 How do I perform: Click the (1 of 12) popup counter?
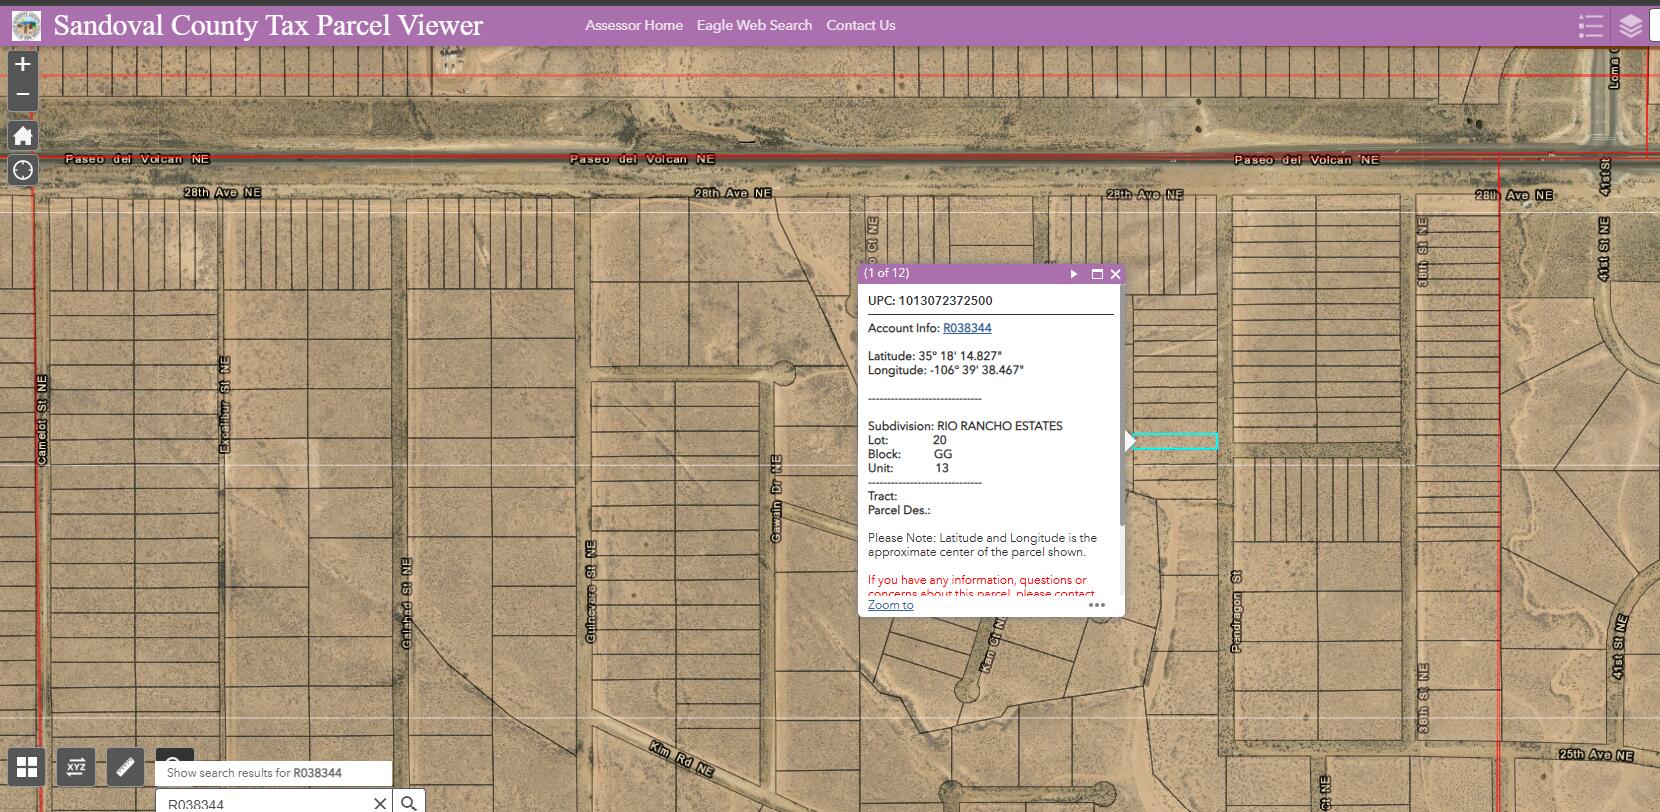click(x=886, y=273)
